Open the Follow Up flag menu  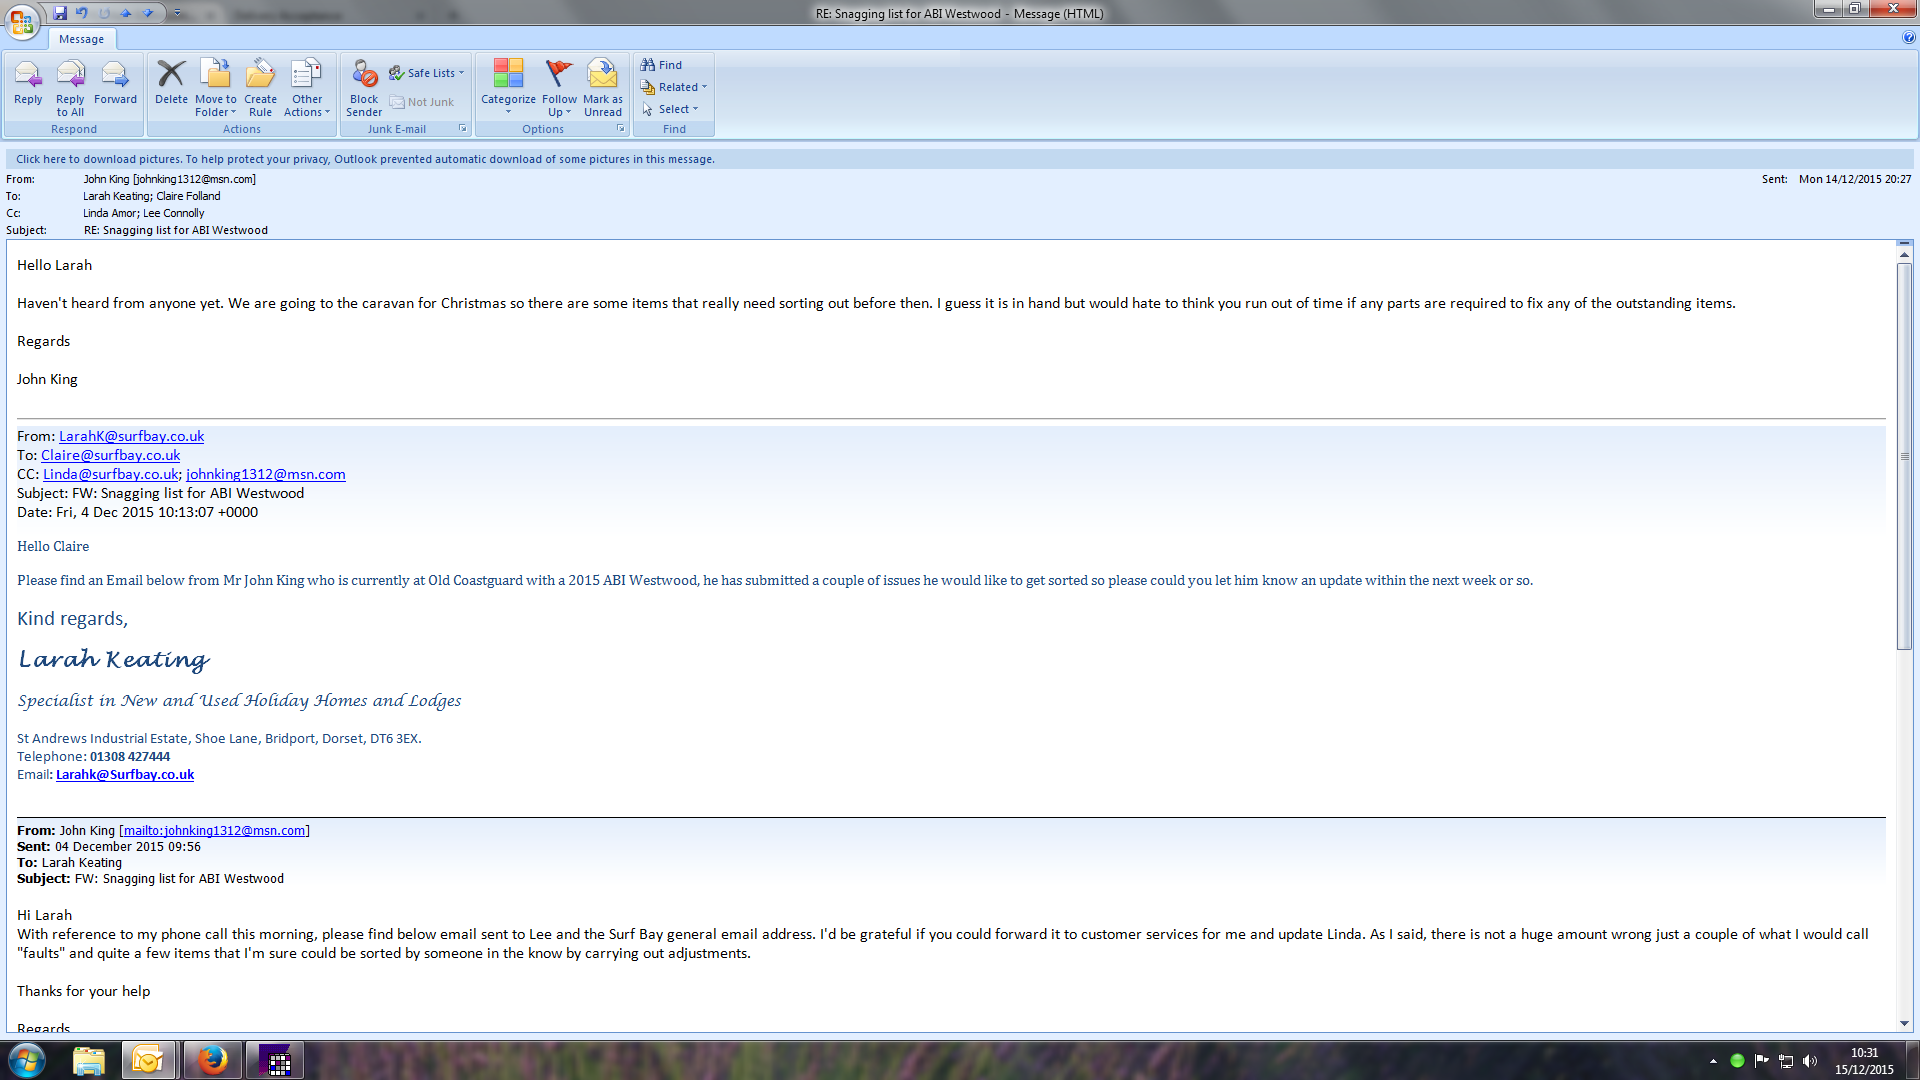click(x=559, y=88)
